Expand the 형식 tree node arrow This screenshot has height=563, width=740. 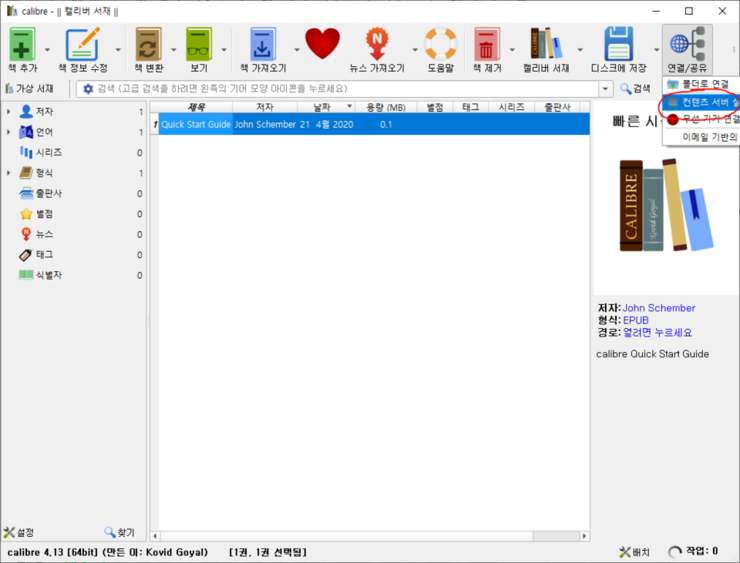(x=8, y=173)
